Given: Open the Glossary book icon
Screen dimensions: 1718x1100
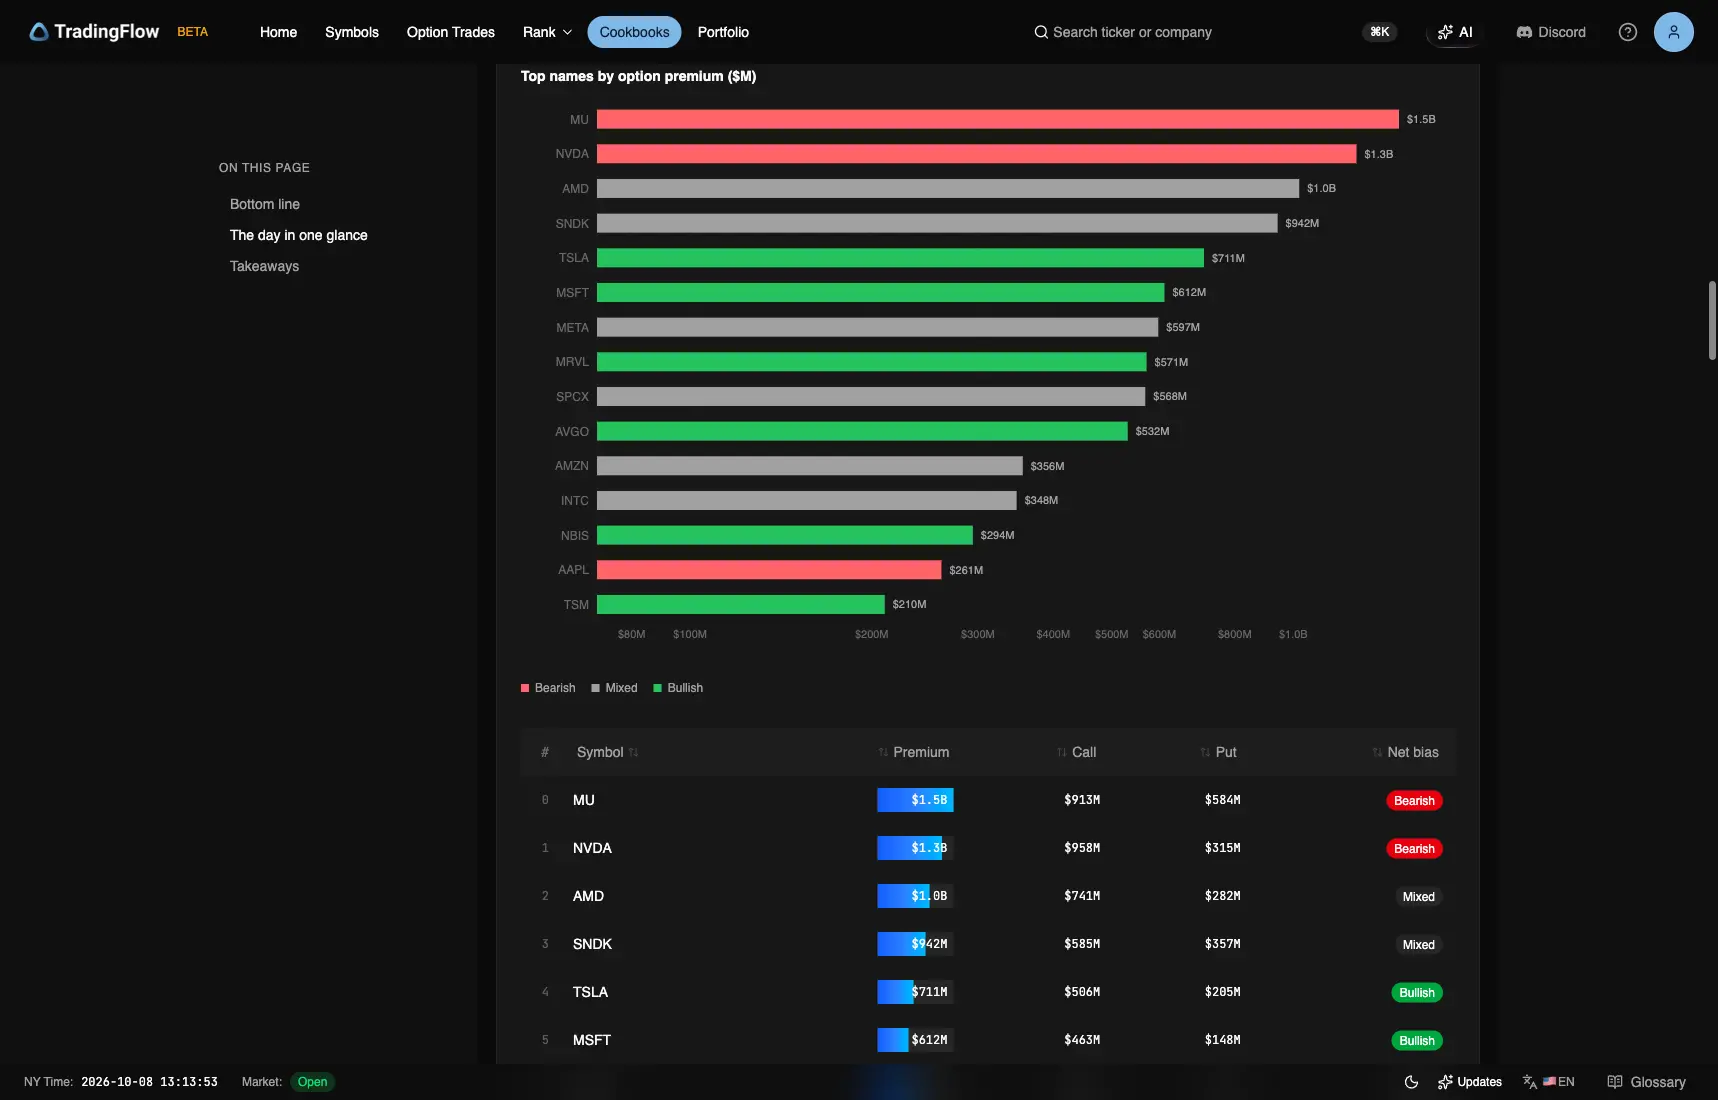Looking at the screenshot, I should pos(1615,1082).
